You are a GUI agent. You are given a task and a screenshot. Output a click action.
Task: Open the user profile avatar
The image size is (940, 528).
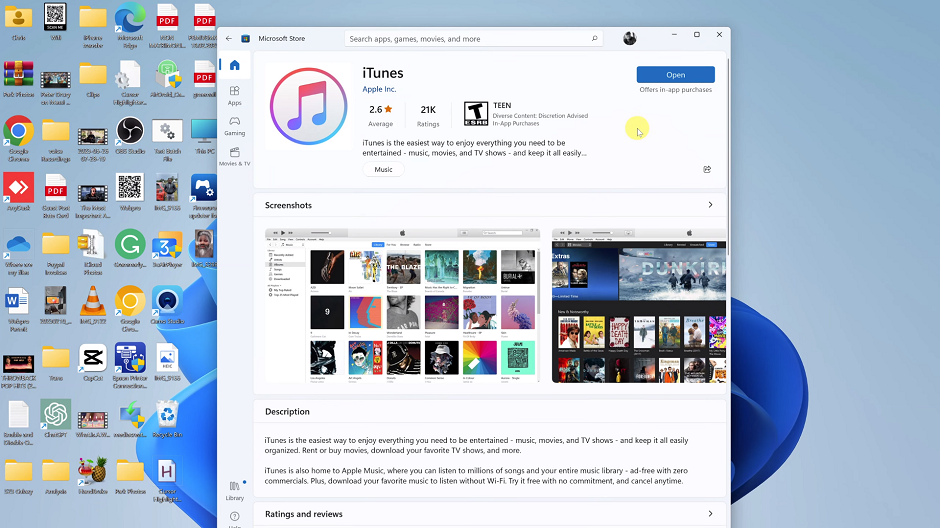[629, 39]
